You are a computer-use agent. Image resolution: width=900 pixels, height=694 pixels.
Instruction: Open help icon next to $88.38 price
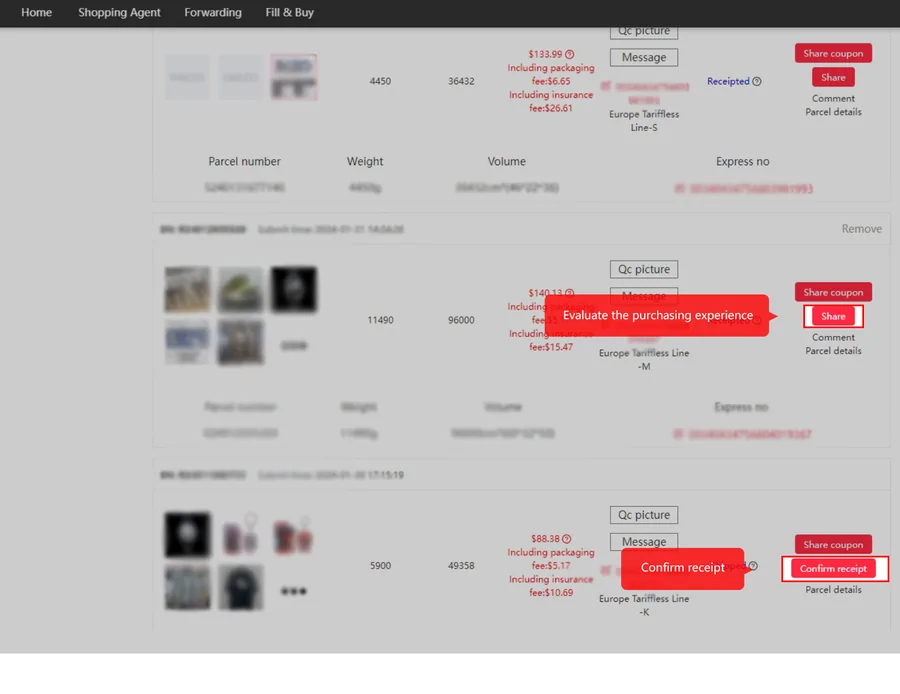click(567, 539)
